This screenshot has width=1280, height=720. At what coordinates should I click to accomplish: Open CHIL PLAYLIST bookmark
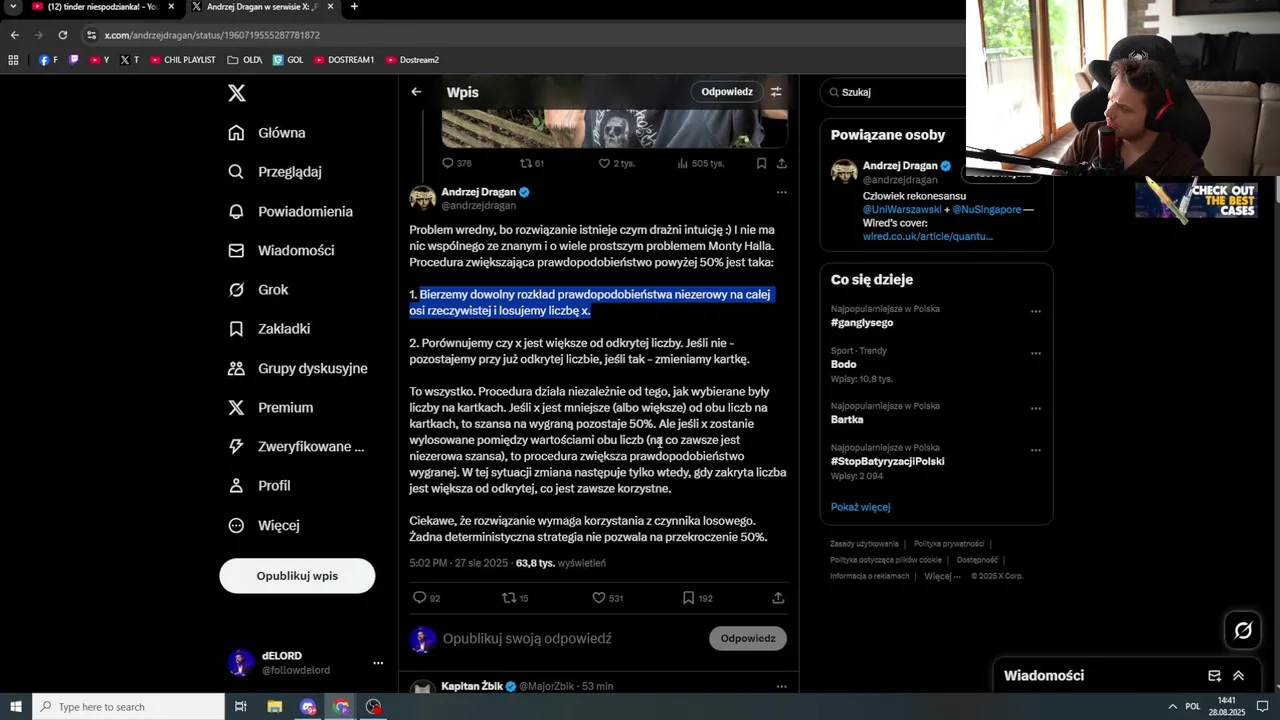click(x=183, y=60)
